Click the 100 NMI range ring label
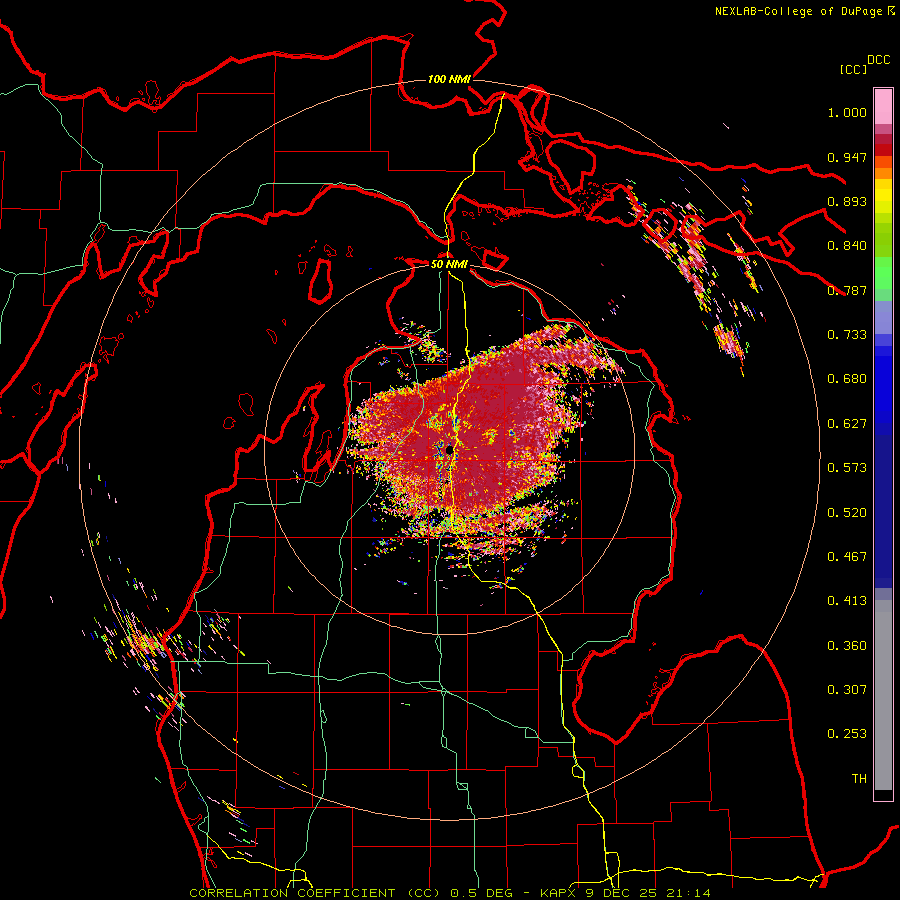The width and height of the screenshot is (900, 900). [449, 79]
